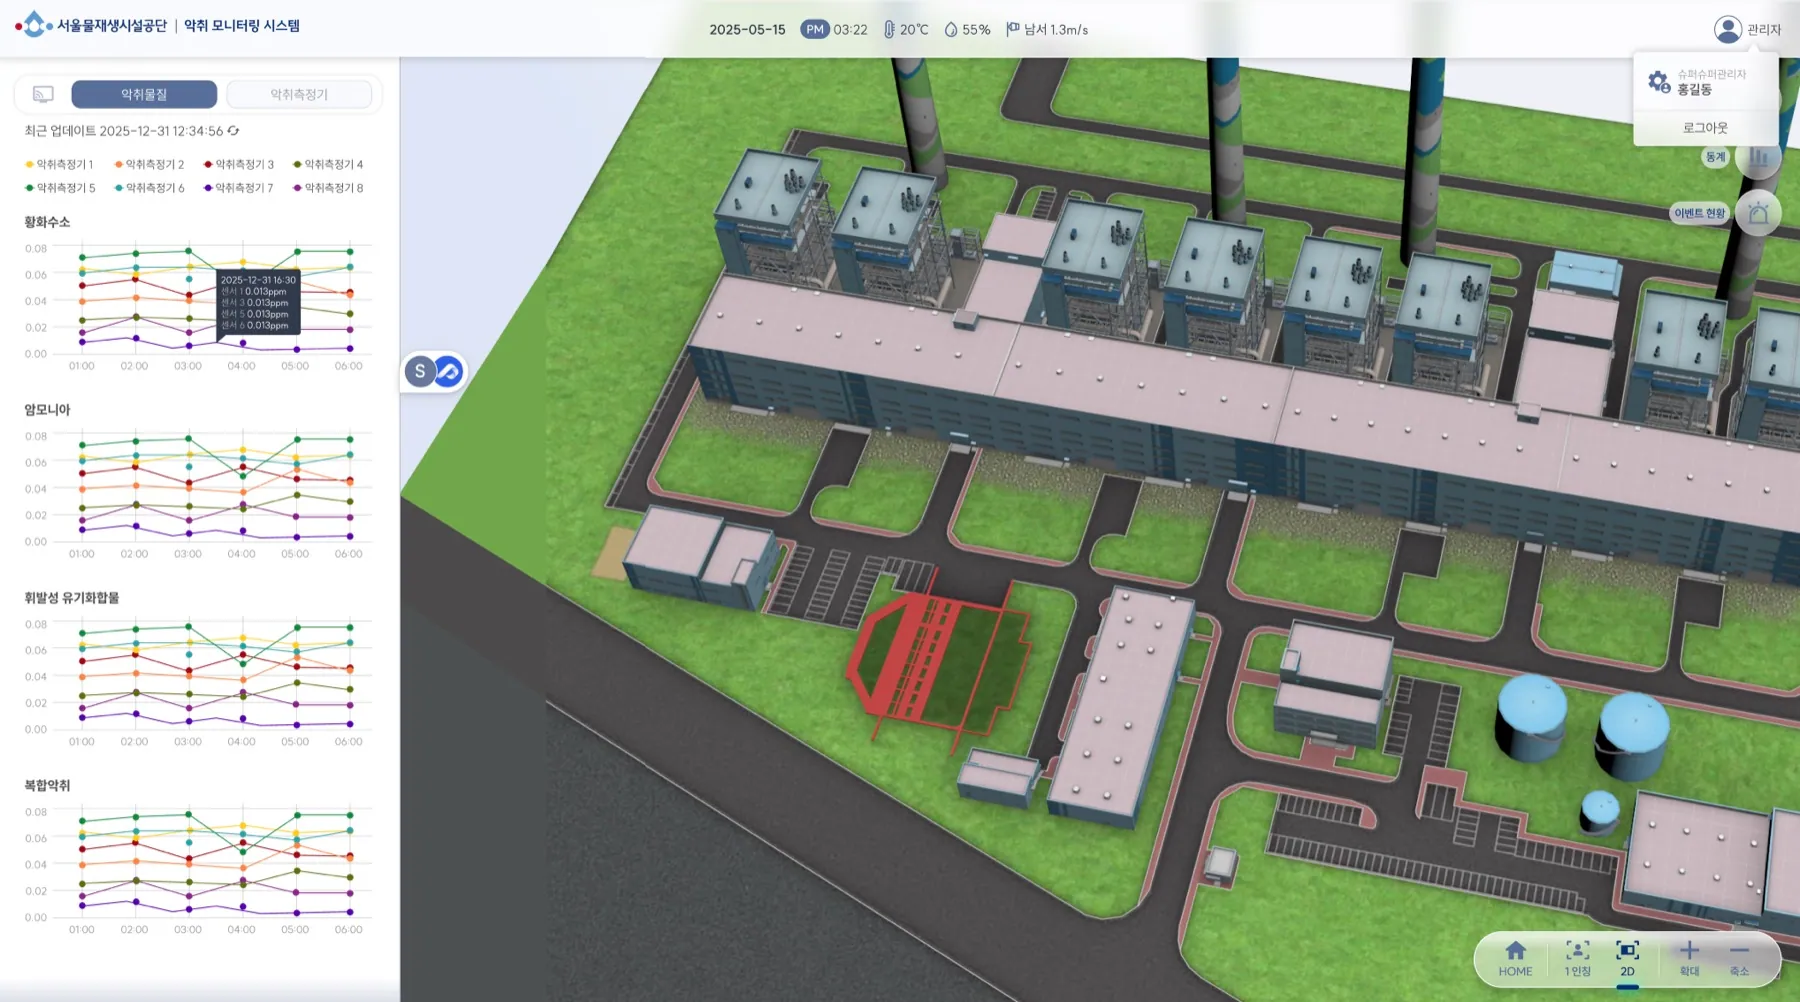The height and width of the screenshot is (1002, 1800).
Task: Toggle the 악취측정기 1 legend series
Action: click(x=59, y=164)
